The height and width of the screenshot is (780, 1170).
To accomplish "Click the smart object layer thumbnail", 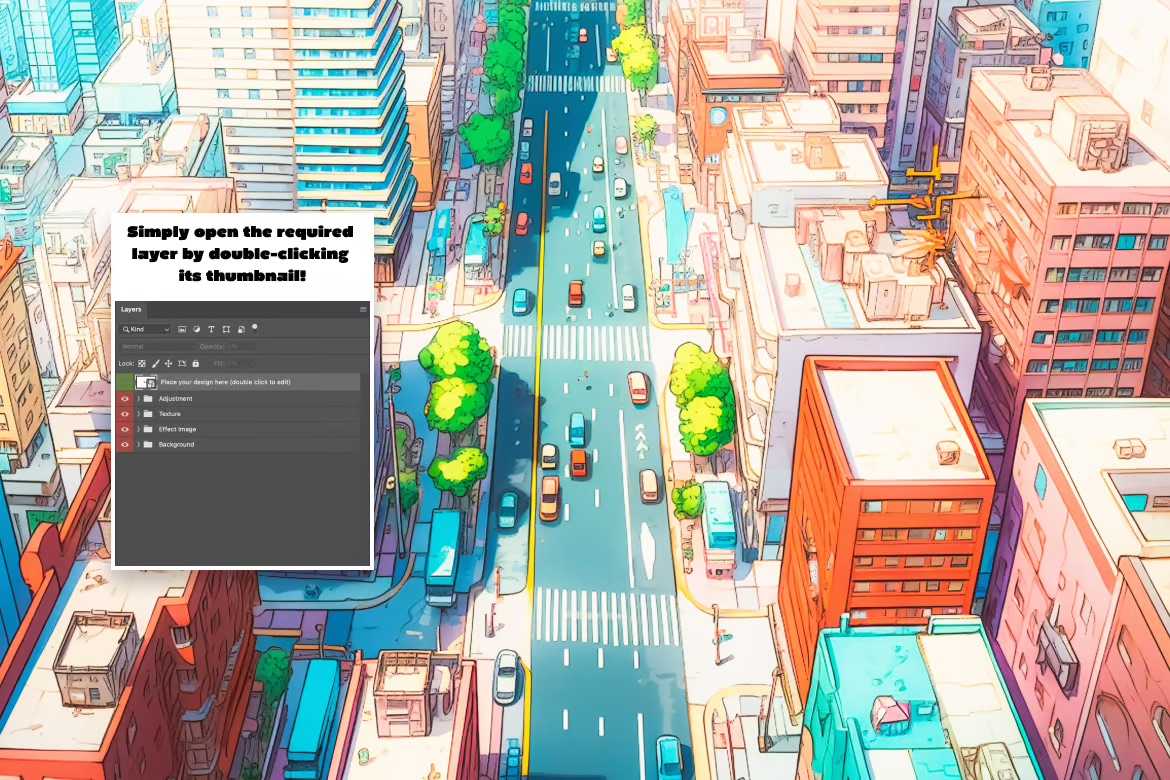I will 146,382.
